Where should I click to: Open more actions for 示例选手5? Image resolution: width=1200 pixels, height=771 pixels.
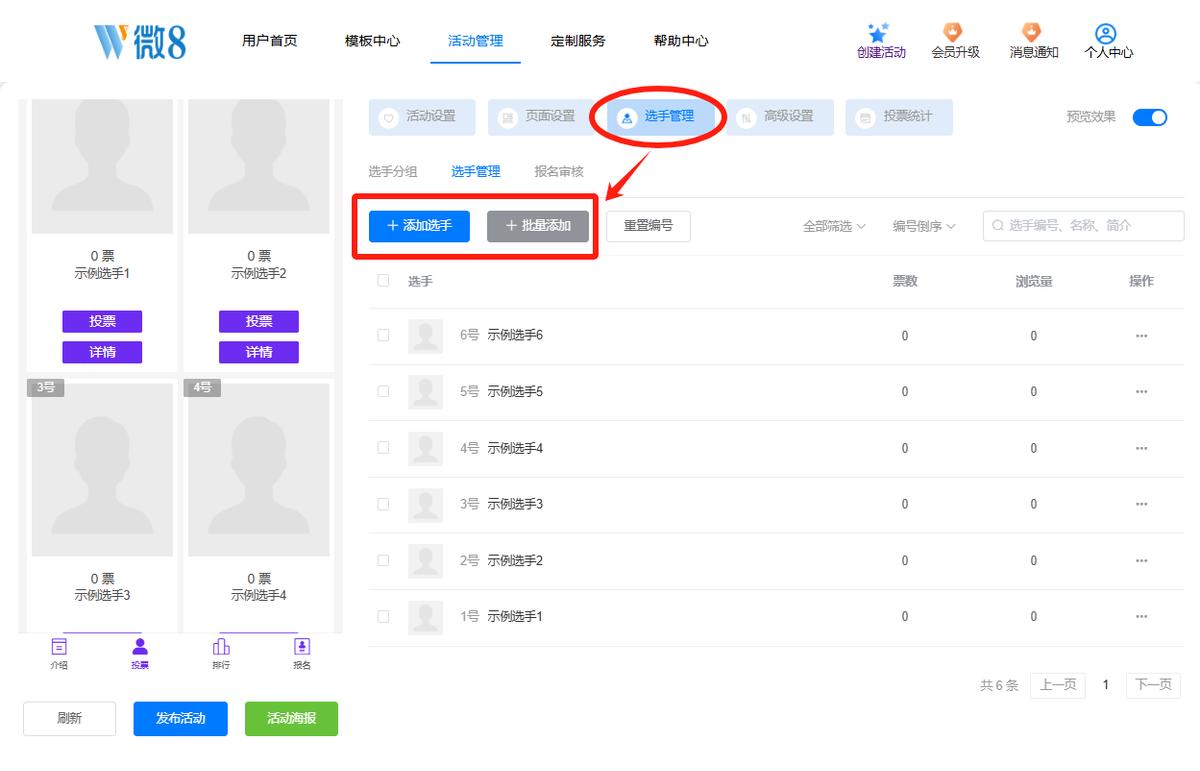coord(1141,392)
